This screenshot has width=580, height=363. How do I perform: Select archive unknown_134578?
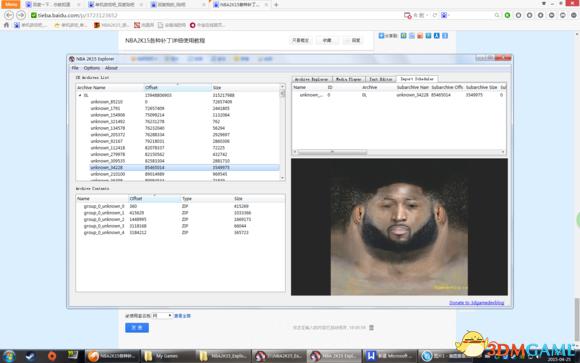point(108,128)
